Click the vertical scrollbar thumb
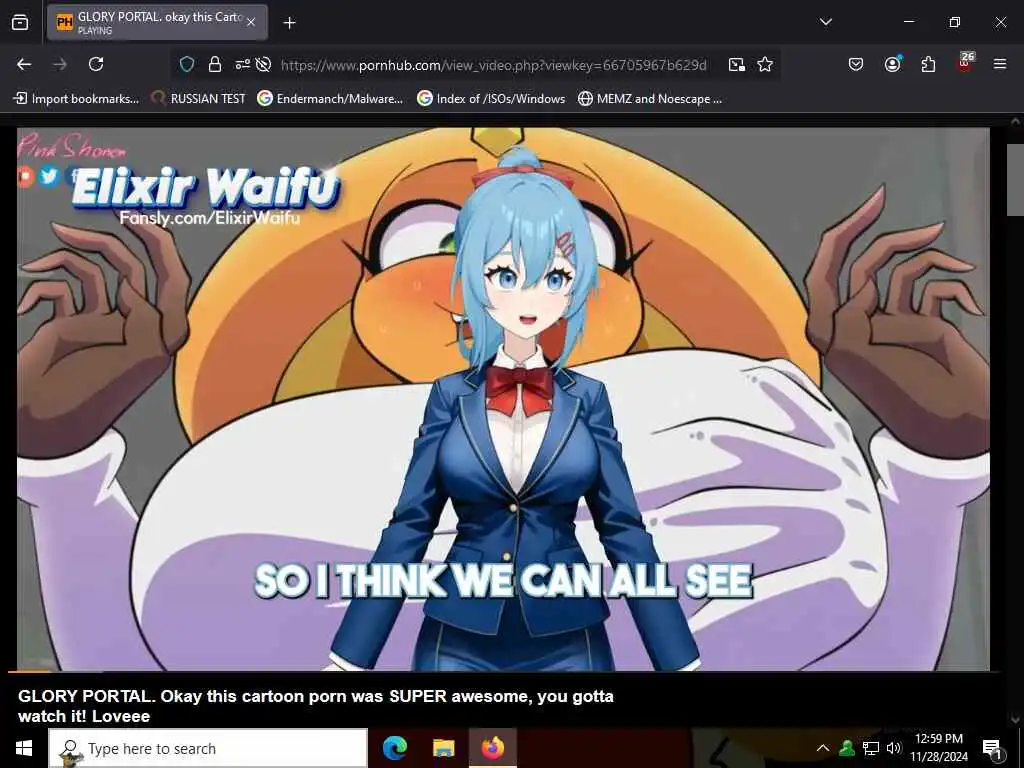1024x768 pixels. point(1016,180)
